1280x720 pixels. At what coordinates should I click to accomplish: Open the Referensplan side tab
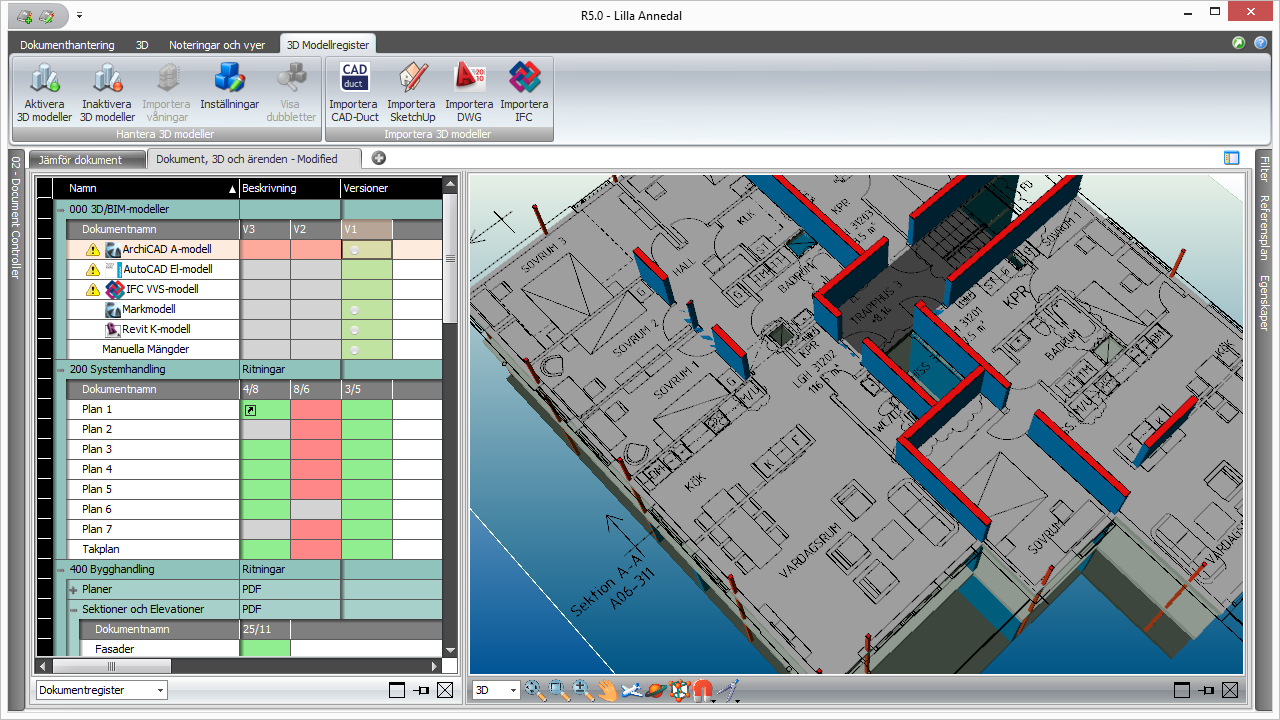(1265, 229)
